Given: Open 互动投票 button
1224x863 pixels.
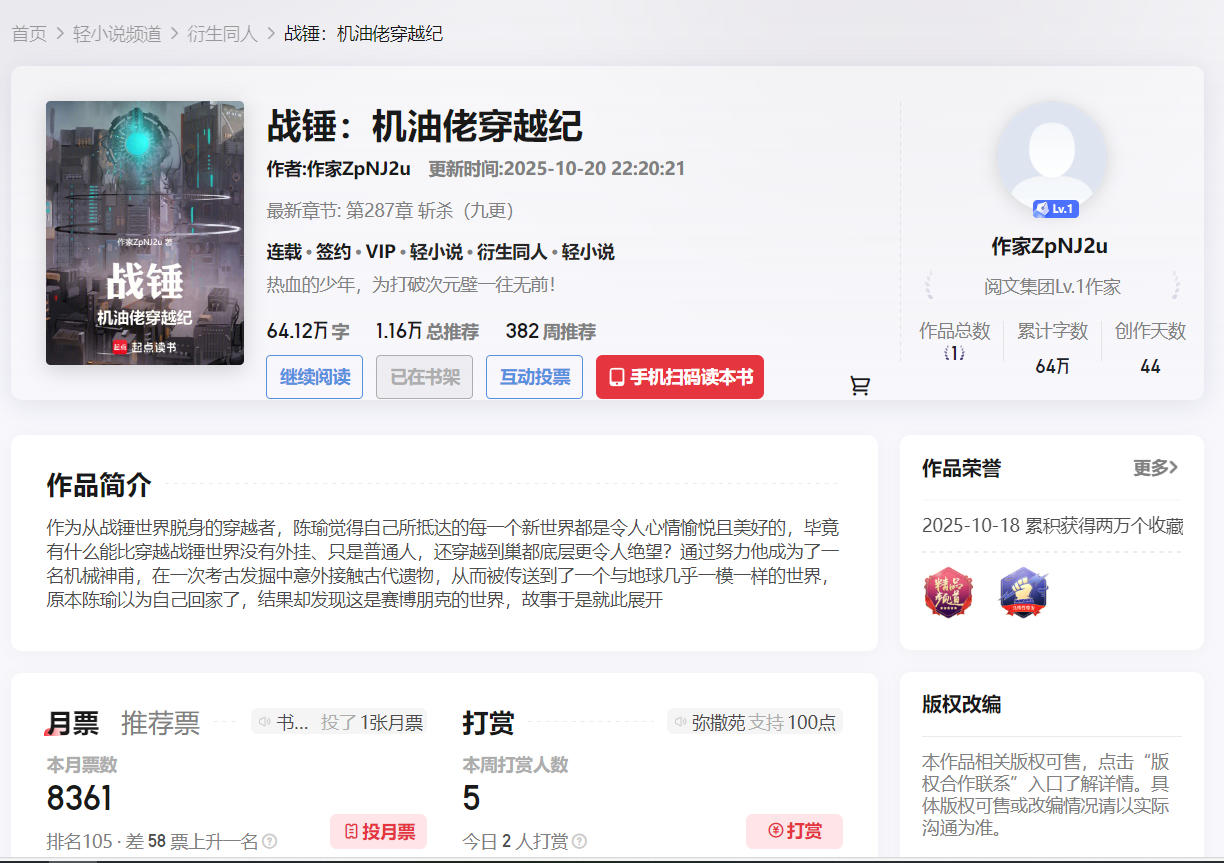Looking at the screenshot, I should click(534, 377).
